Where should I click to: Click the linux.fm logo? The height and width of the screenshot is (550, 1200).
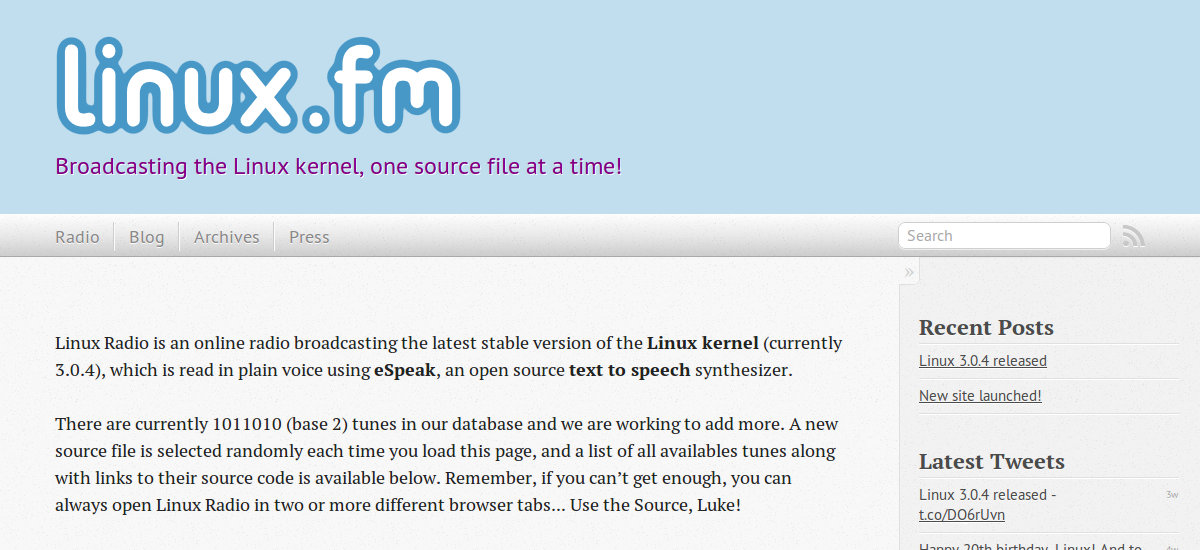(258, 86)
